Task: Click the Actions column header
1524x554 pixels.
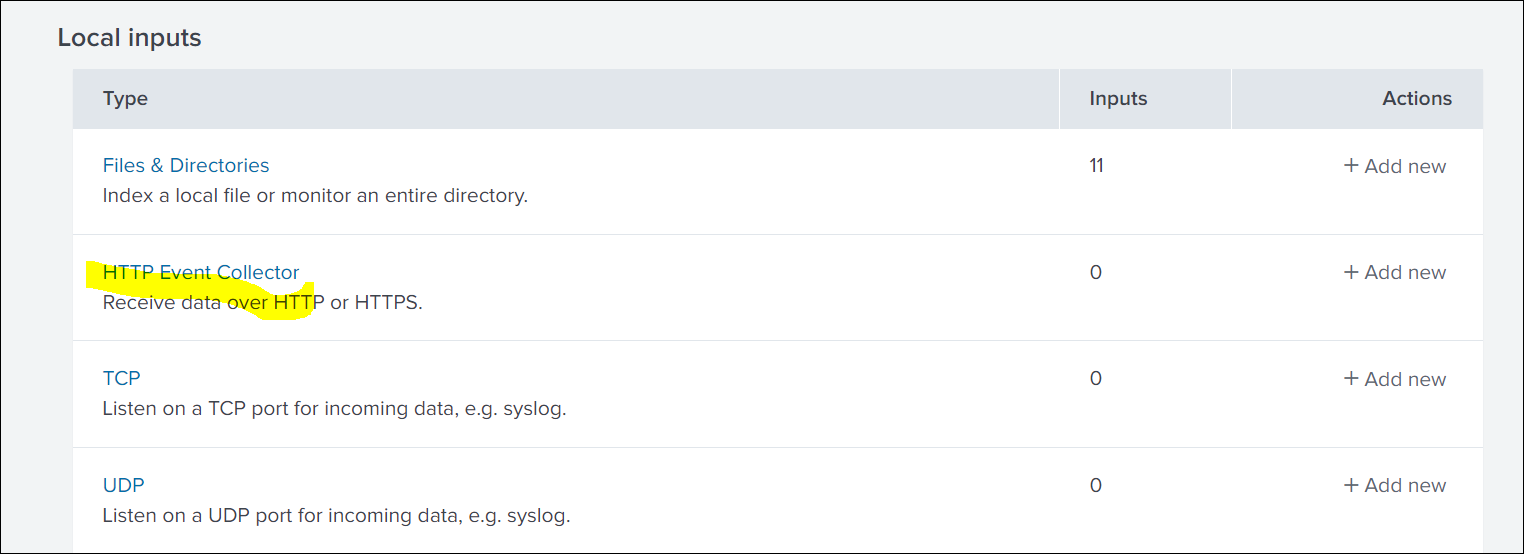Action: point(1417,99)
